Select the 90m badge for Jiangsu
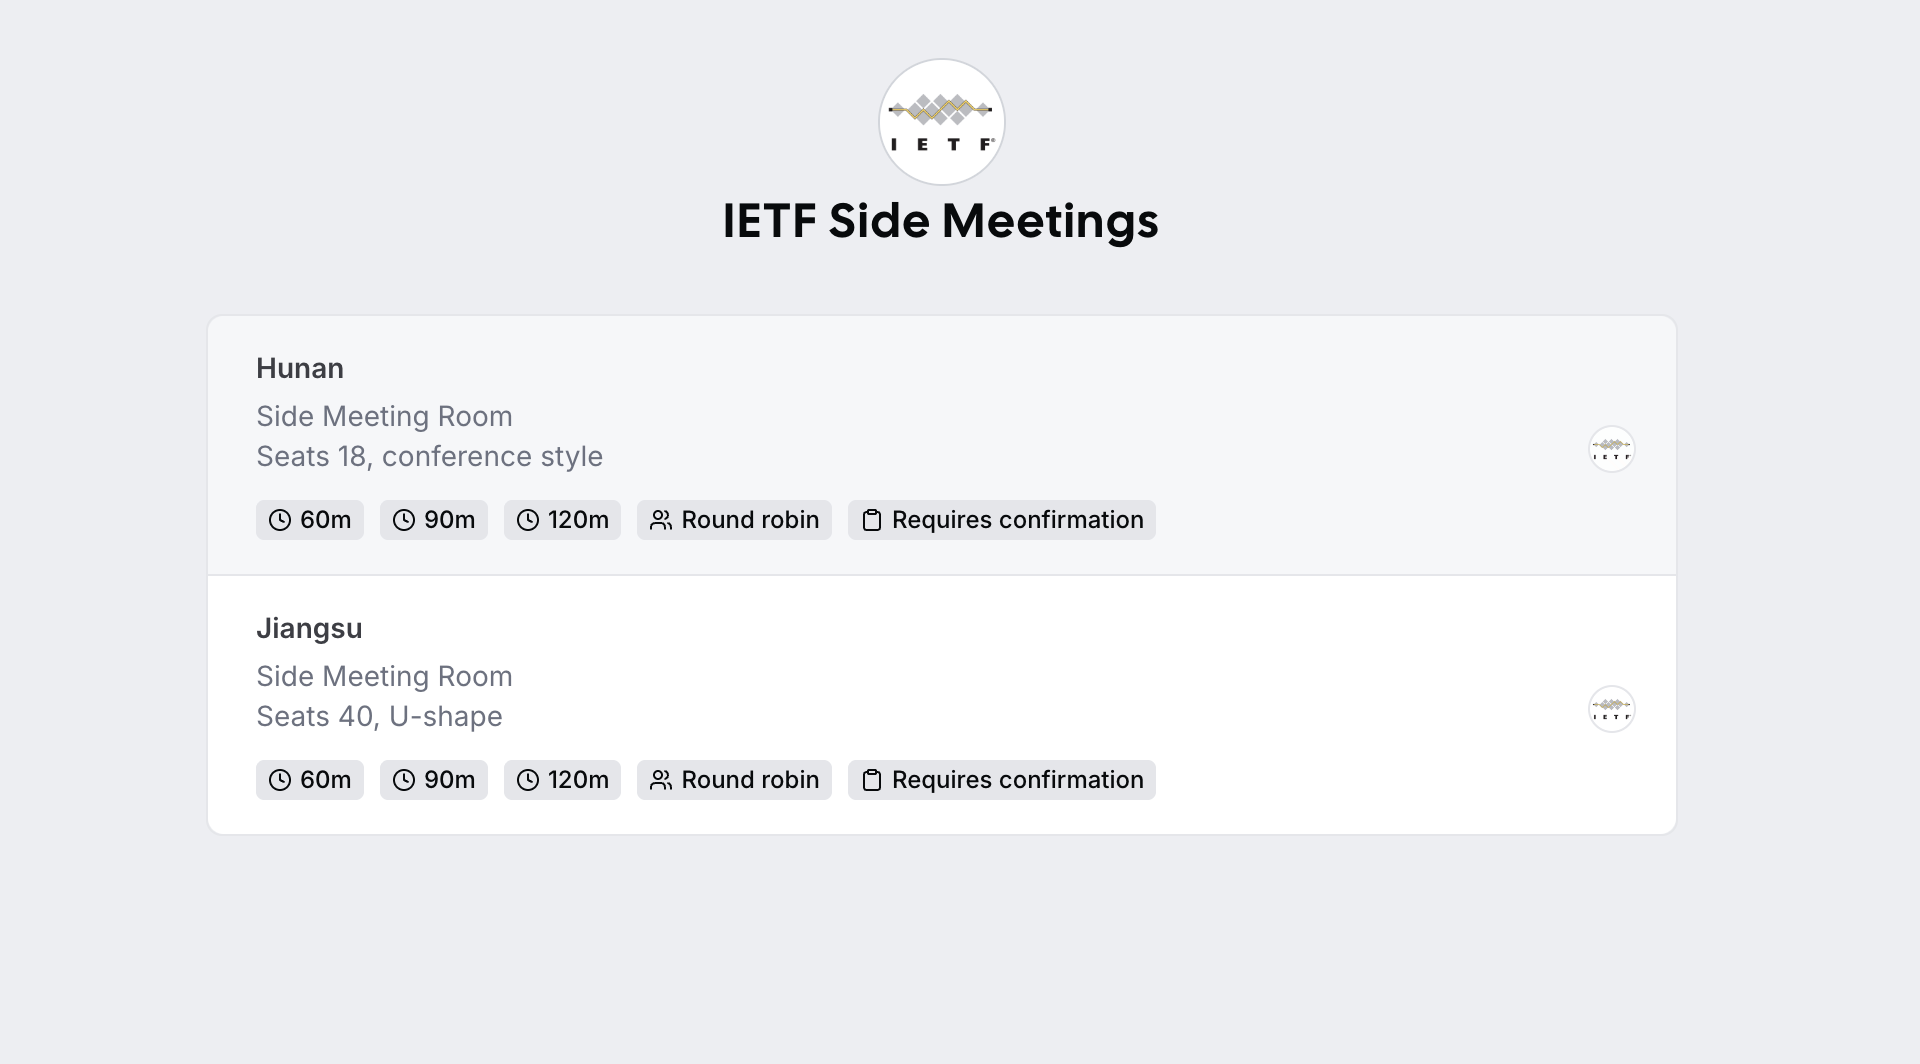 434,780
